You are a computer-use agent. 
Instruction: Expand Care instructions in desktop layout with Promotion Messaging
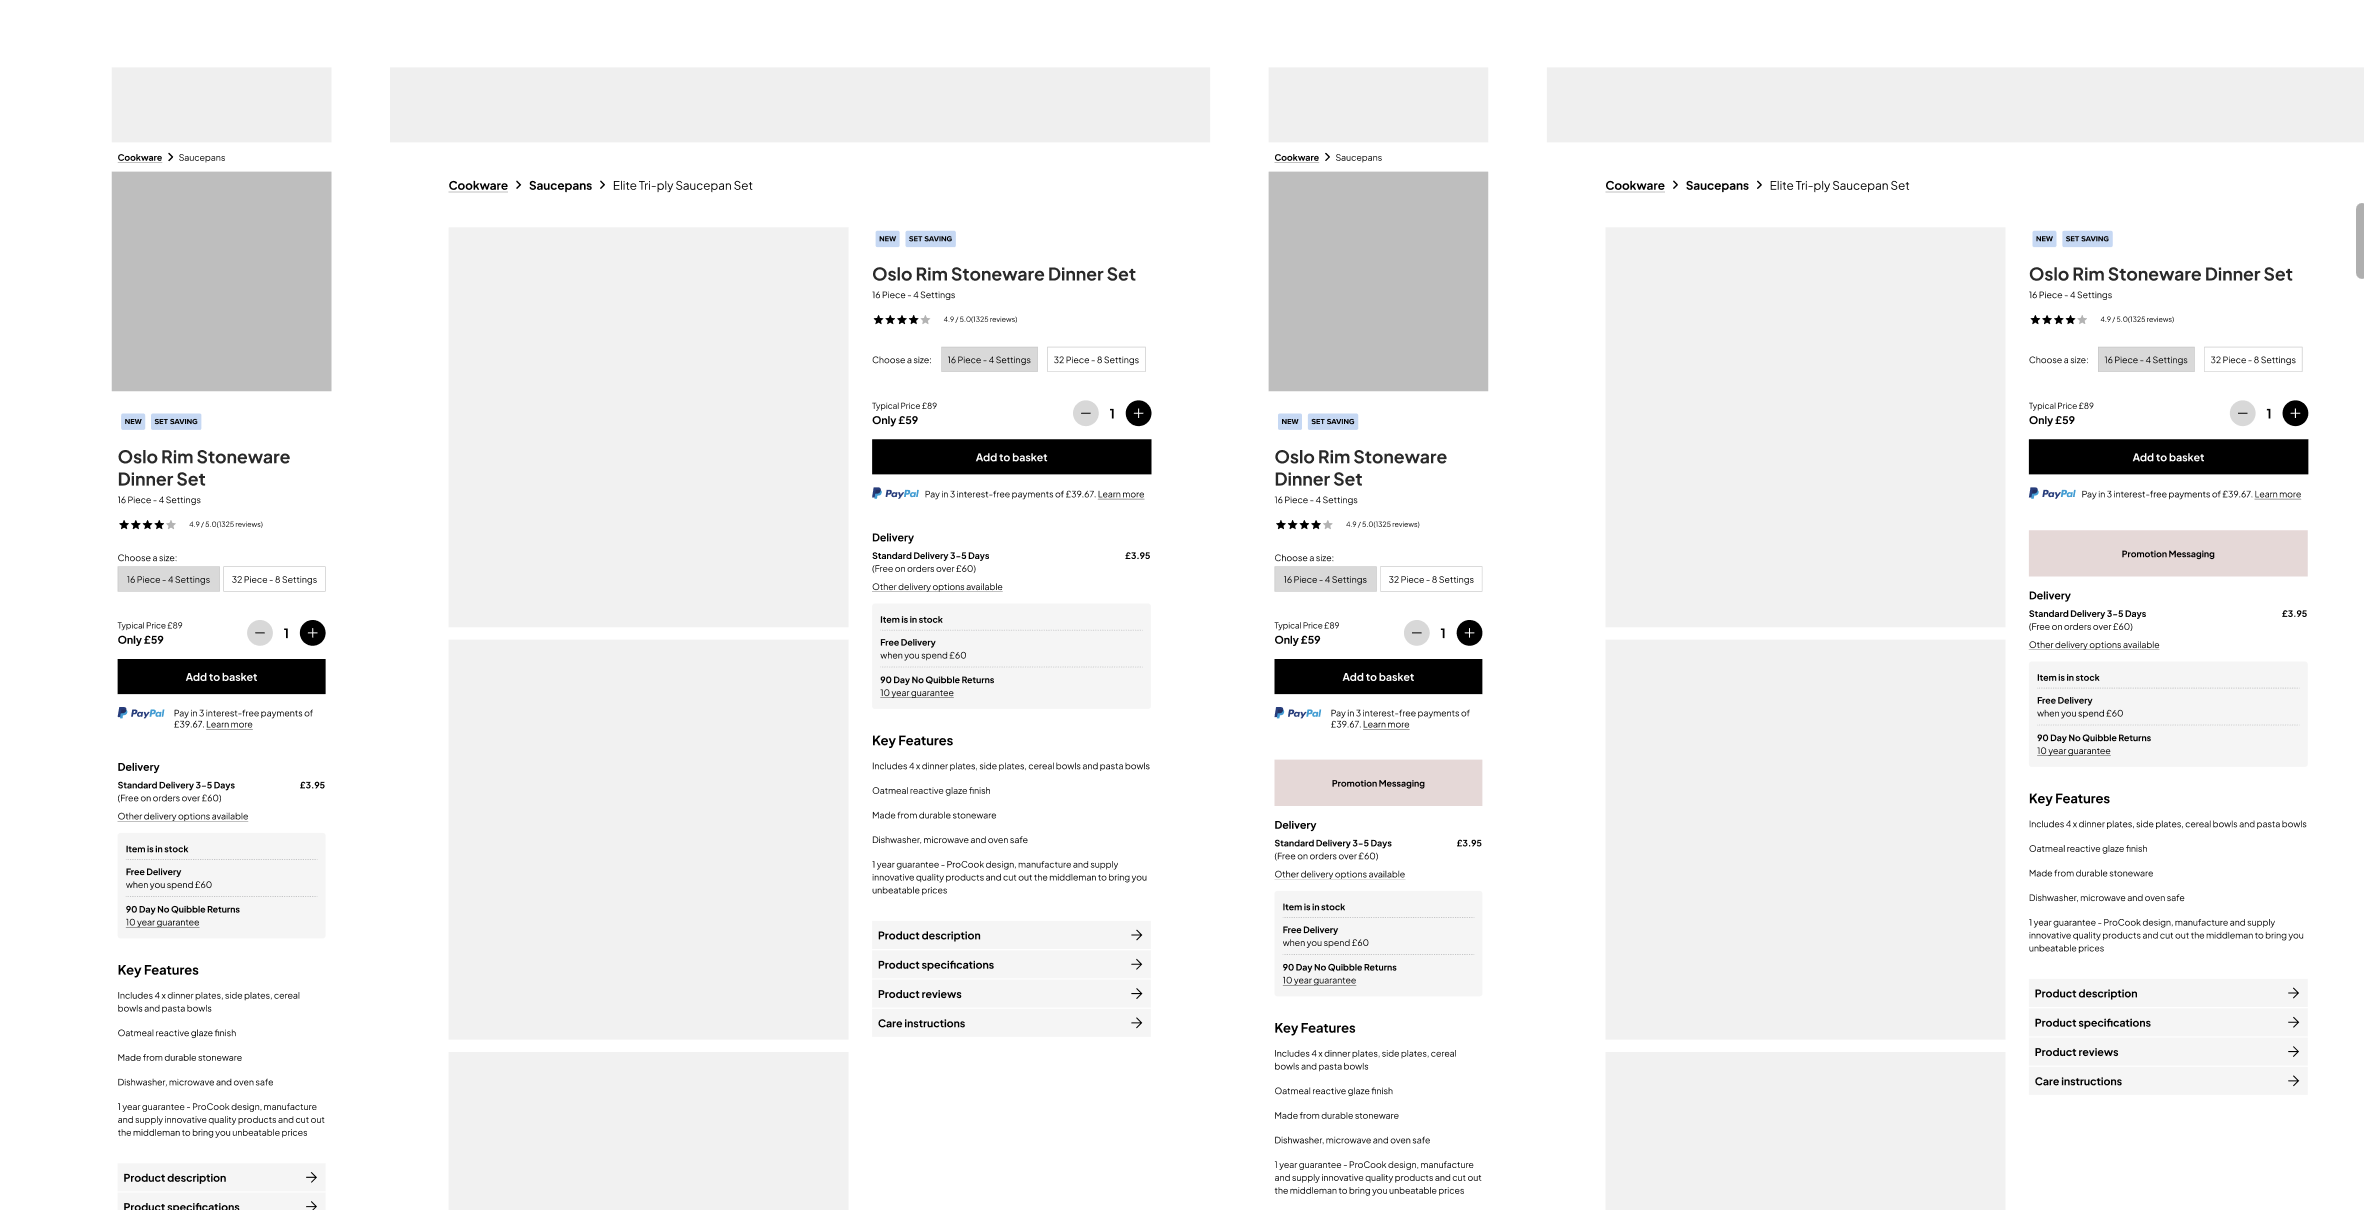point(2168,1081)
